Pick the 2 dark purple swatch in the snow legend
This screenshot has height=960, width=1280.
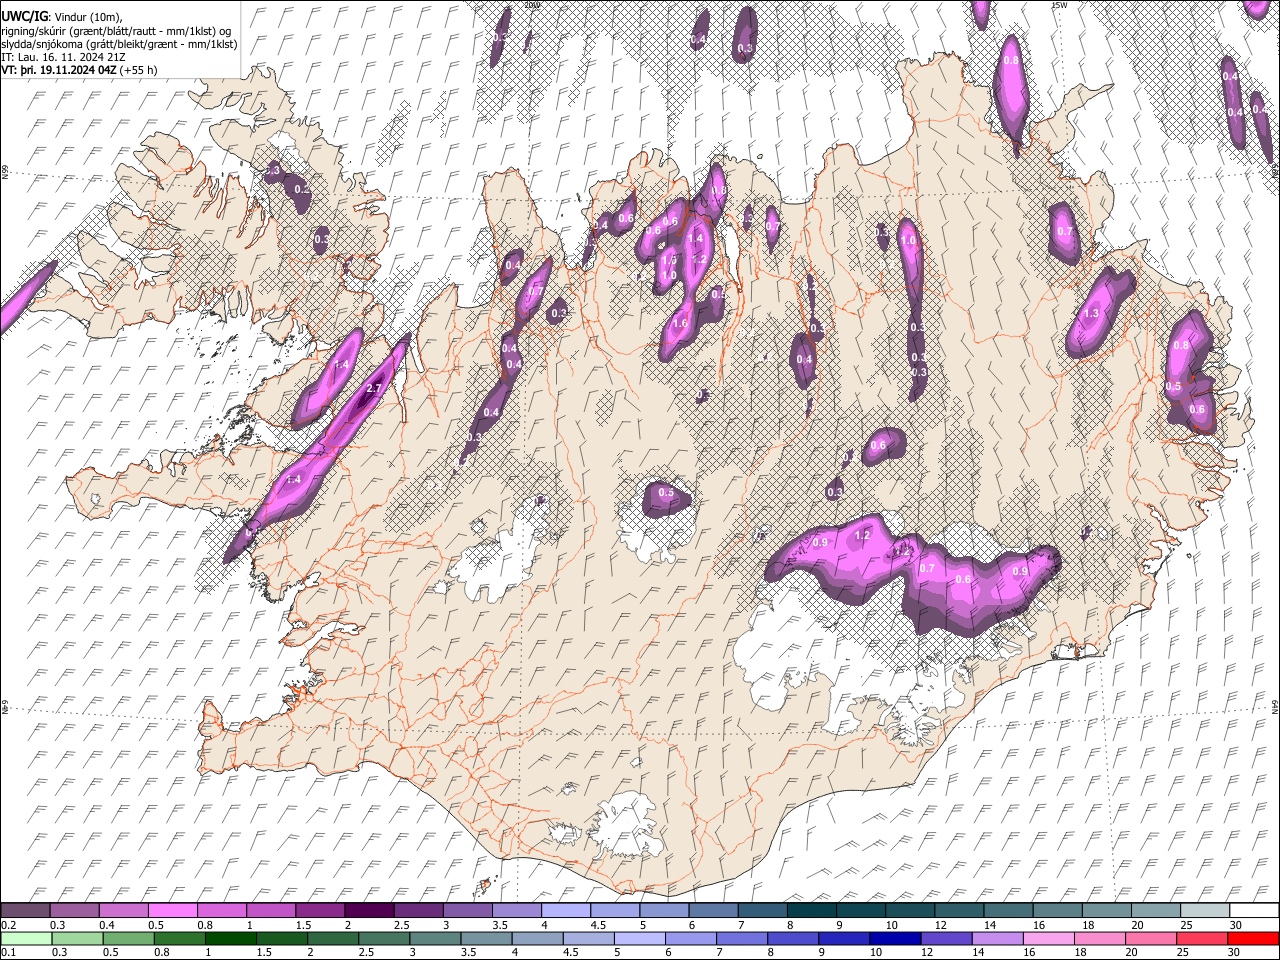[369, 910]
